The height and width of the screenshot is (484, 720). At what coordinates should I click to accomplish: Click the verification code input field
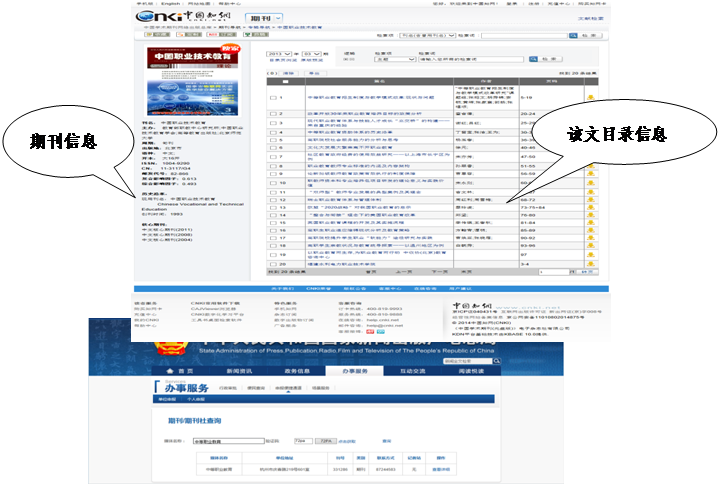[x=304, y=441]
